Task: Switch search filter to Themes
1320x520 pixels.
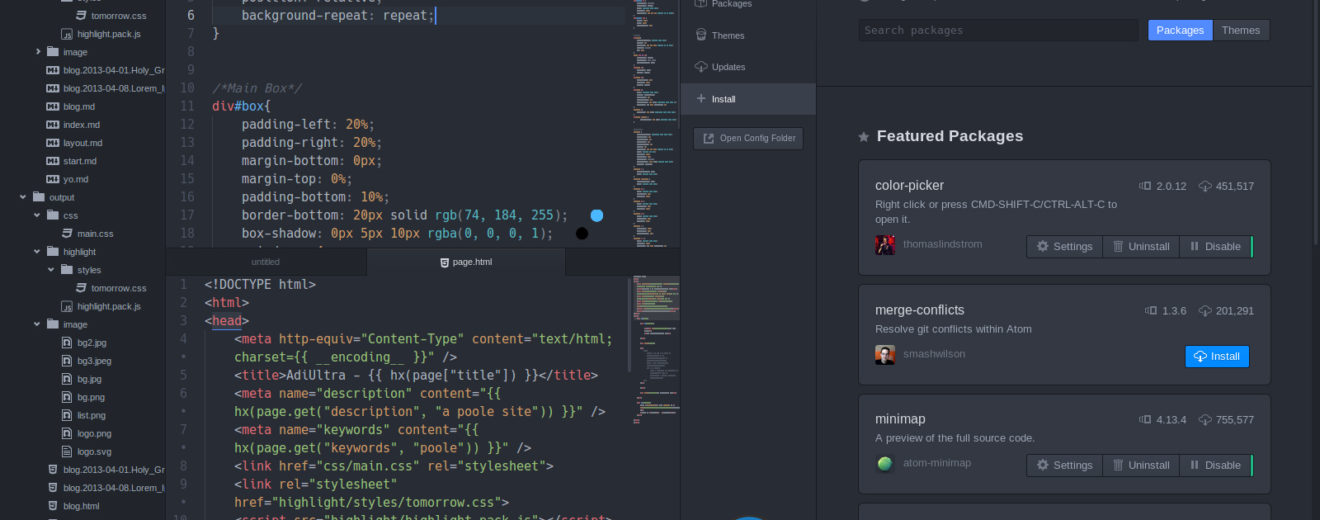Action: coord(1241,30)
